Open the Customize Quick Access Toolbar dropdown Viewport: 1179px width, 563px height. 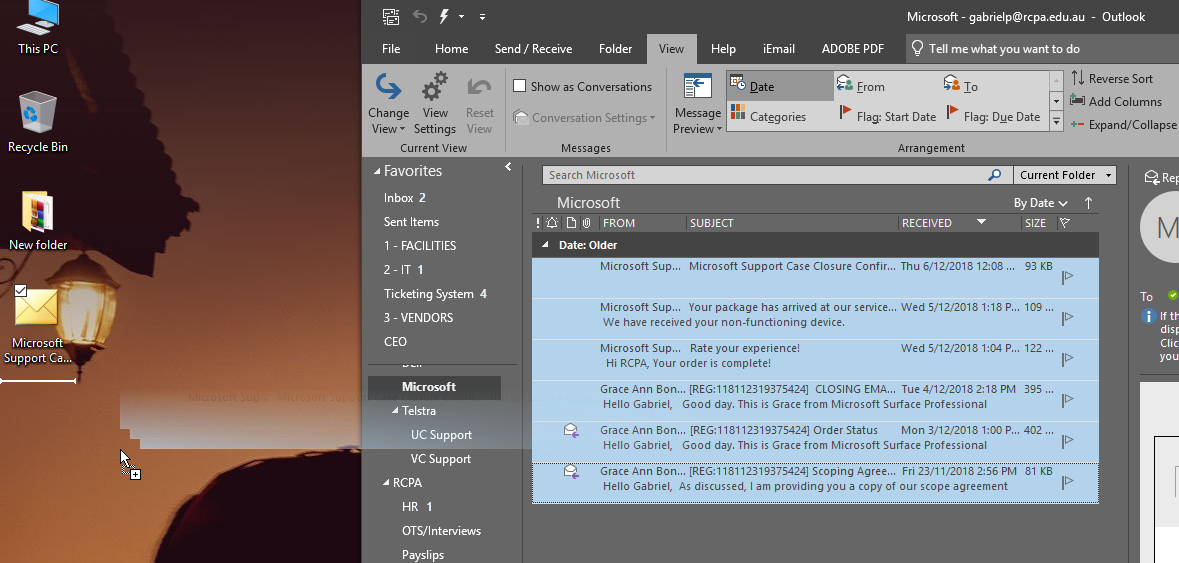coord(482,17)
